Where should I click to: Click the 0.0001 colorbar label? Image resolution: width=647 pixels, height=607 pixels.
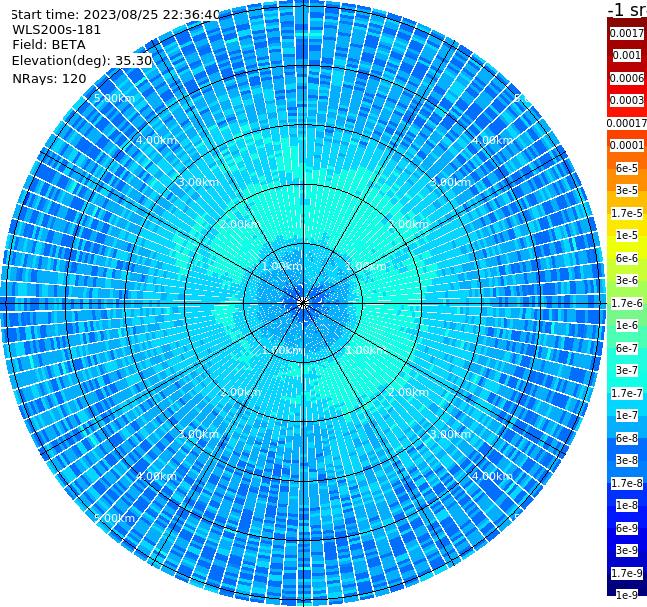point(627,145)
